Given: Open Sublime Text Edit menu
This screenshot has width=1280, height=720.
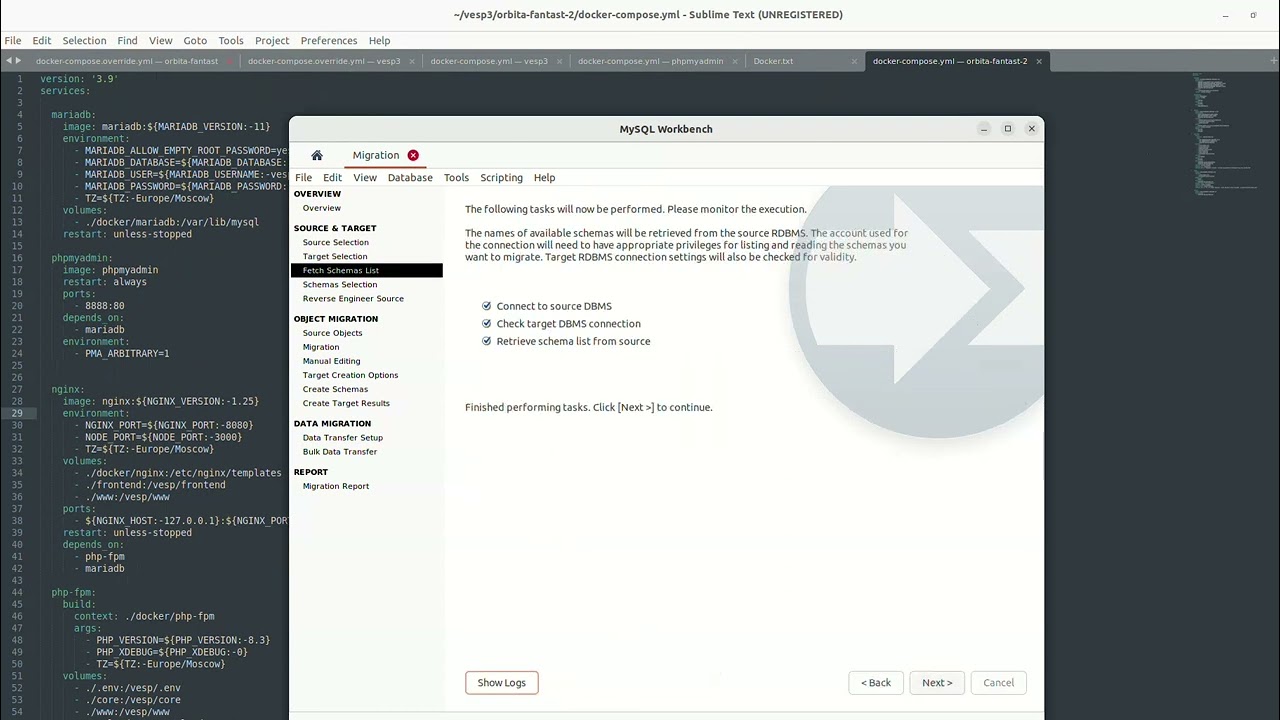Looking at the screenshot, I should click(x=42, y=41).
